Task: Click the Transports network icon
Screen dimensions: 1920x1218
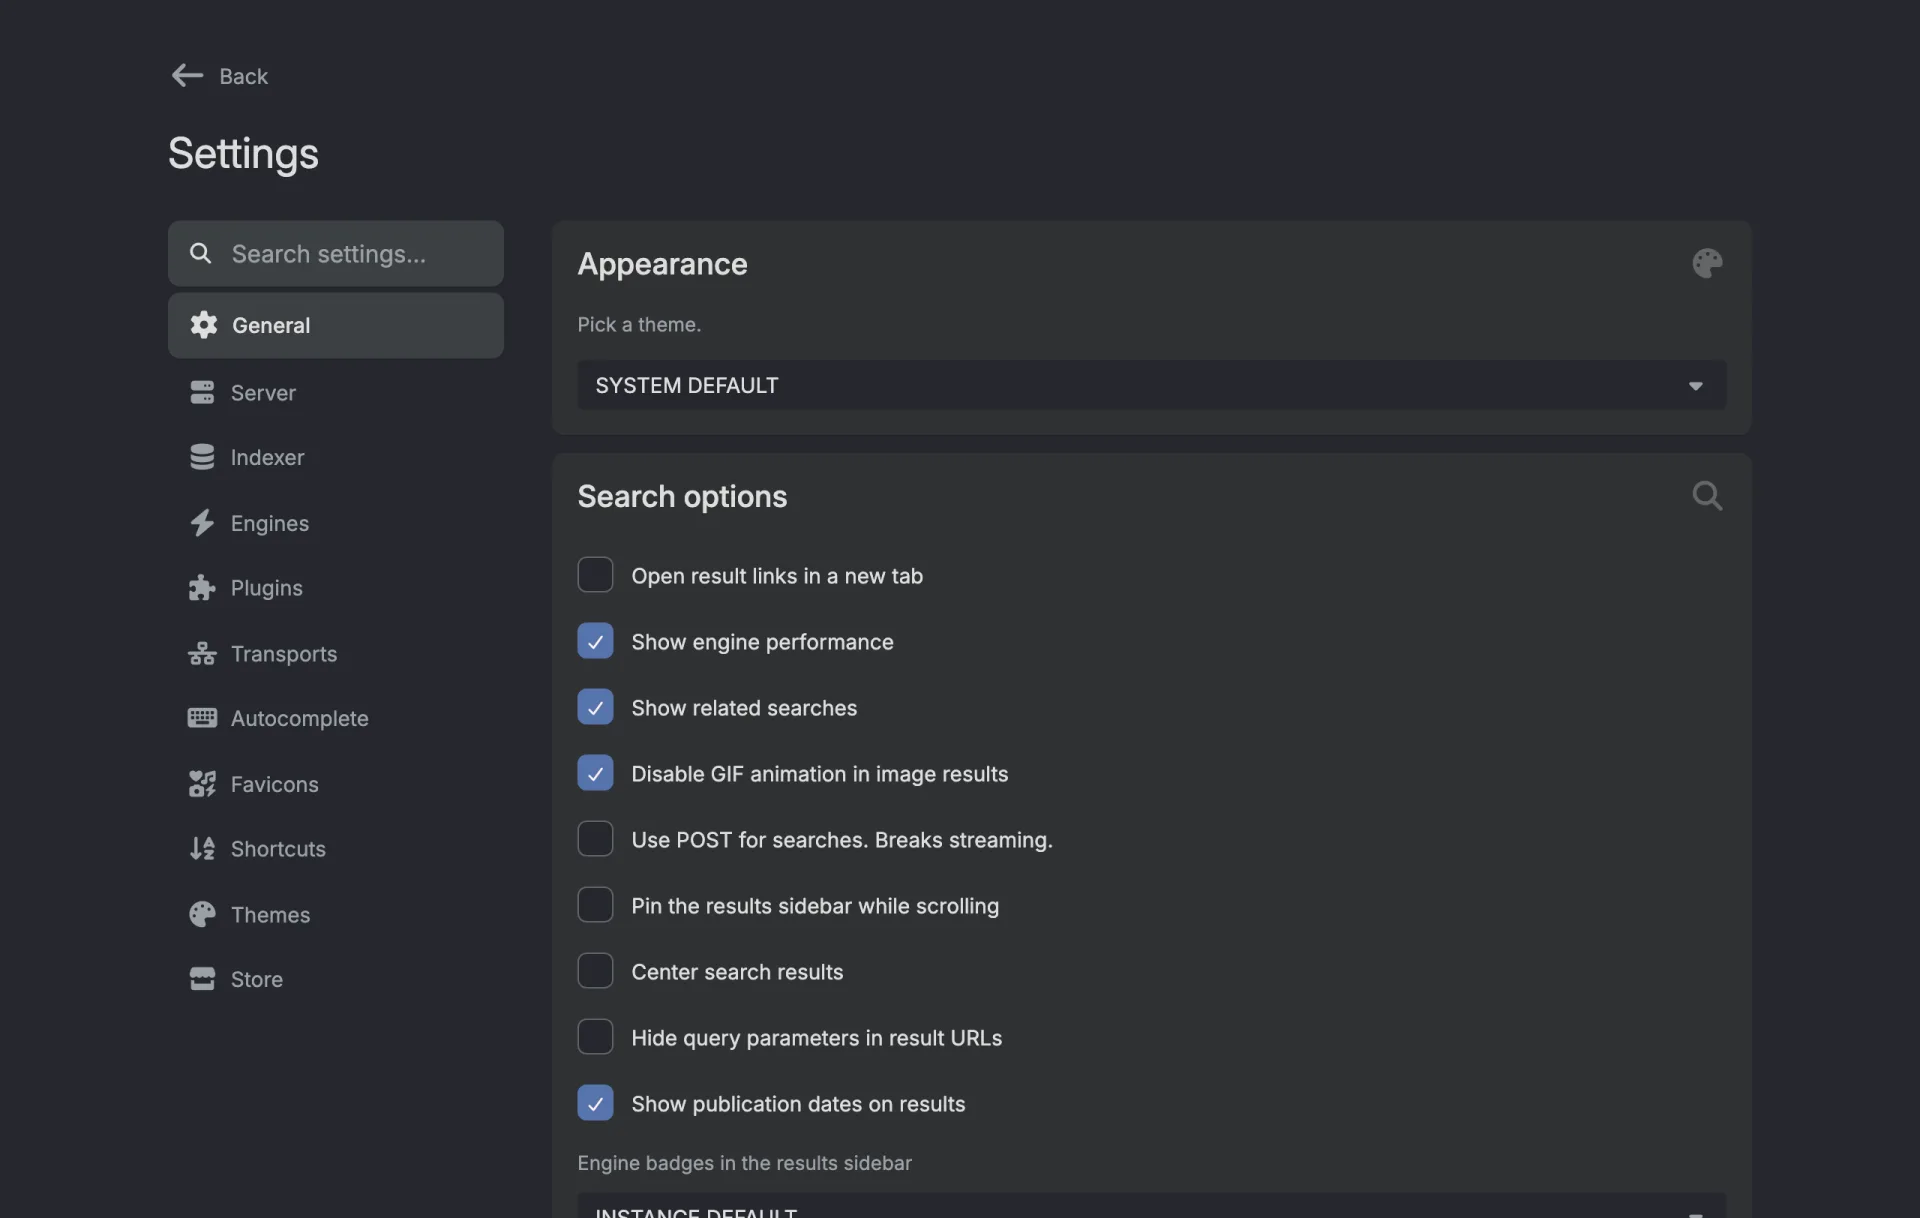Action: click(202, 654)
